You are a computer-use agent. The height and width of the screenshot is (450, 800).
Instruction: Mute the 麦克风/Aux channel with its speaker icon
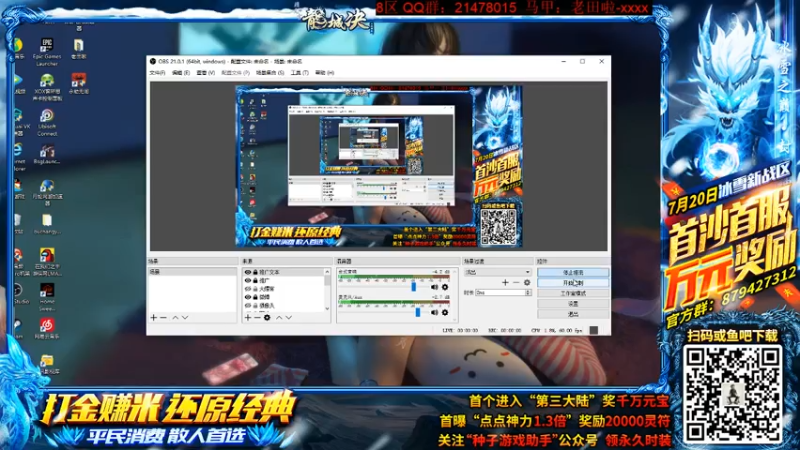(434, 312)
